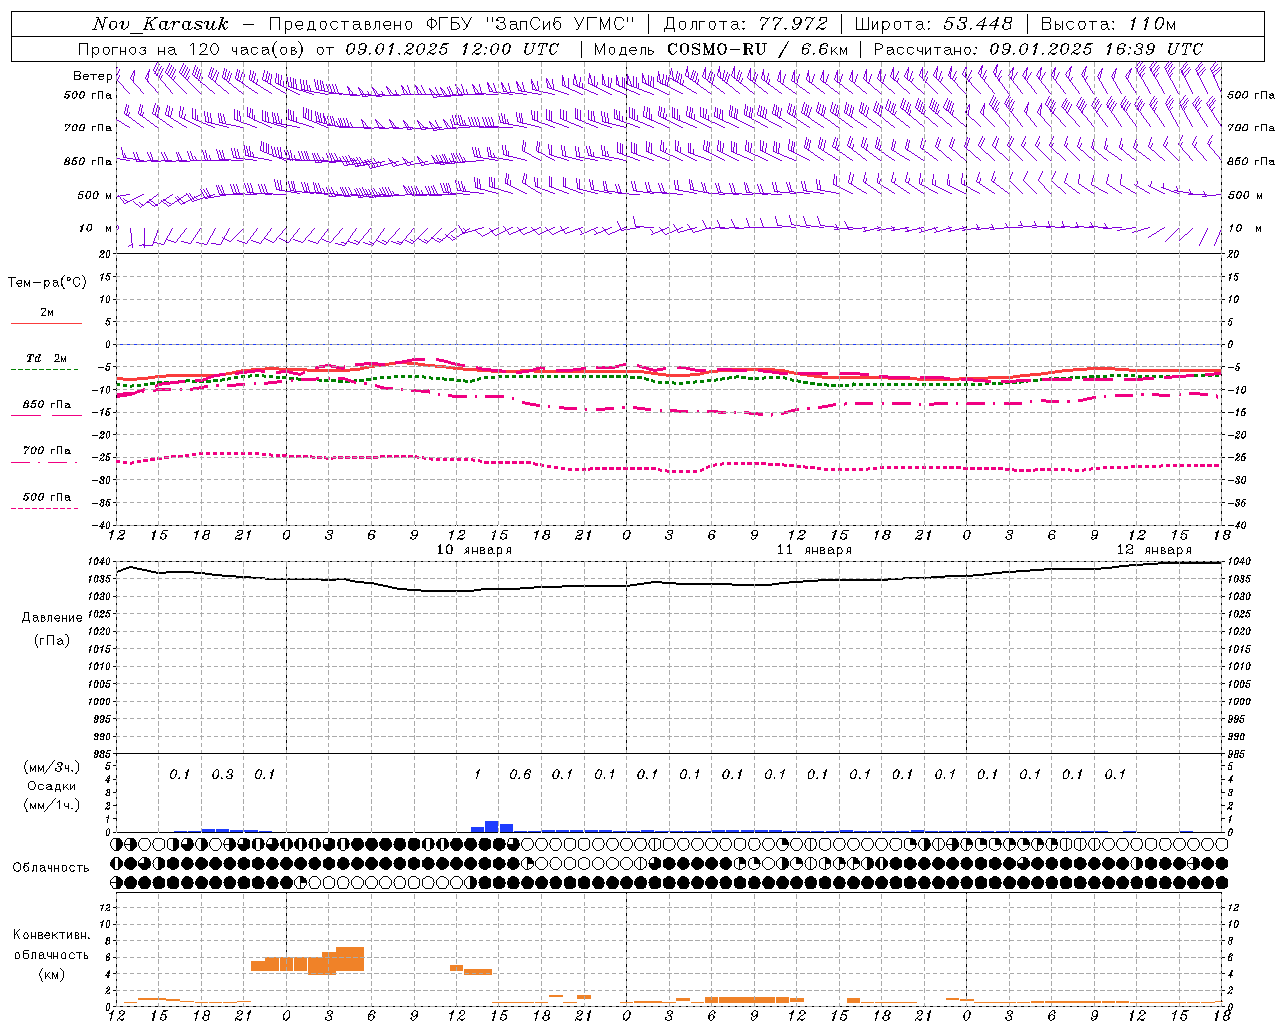The image size is (1280, 1024).
Task: Click the Осадки precipitation label
Action: click(52, 786)
